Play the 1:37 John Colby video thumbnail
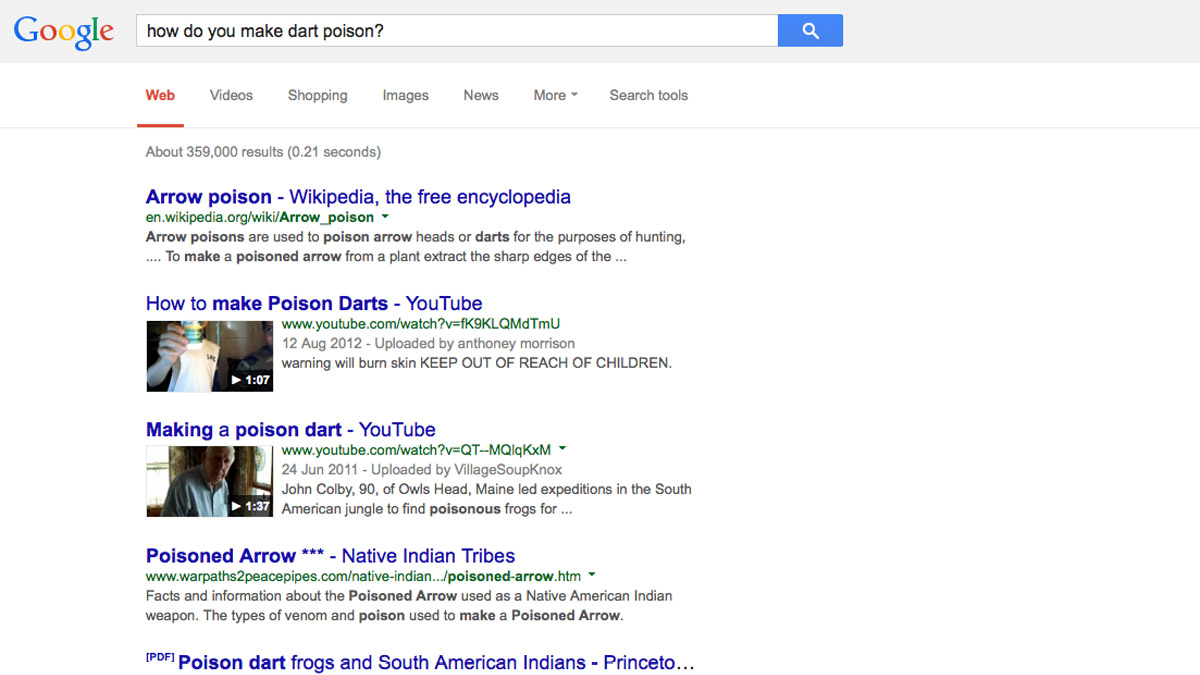 [x=210, y=481]
